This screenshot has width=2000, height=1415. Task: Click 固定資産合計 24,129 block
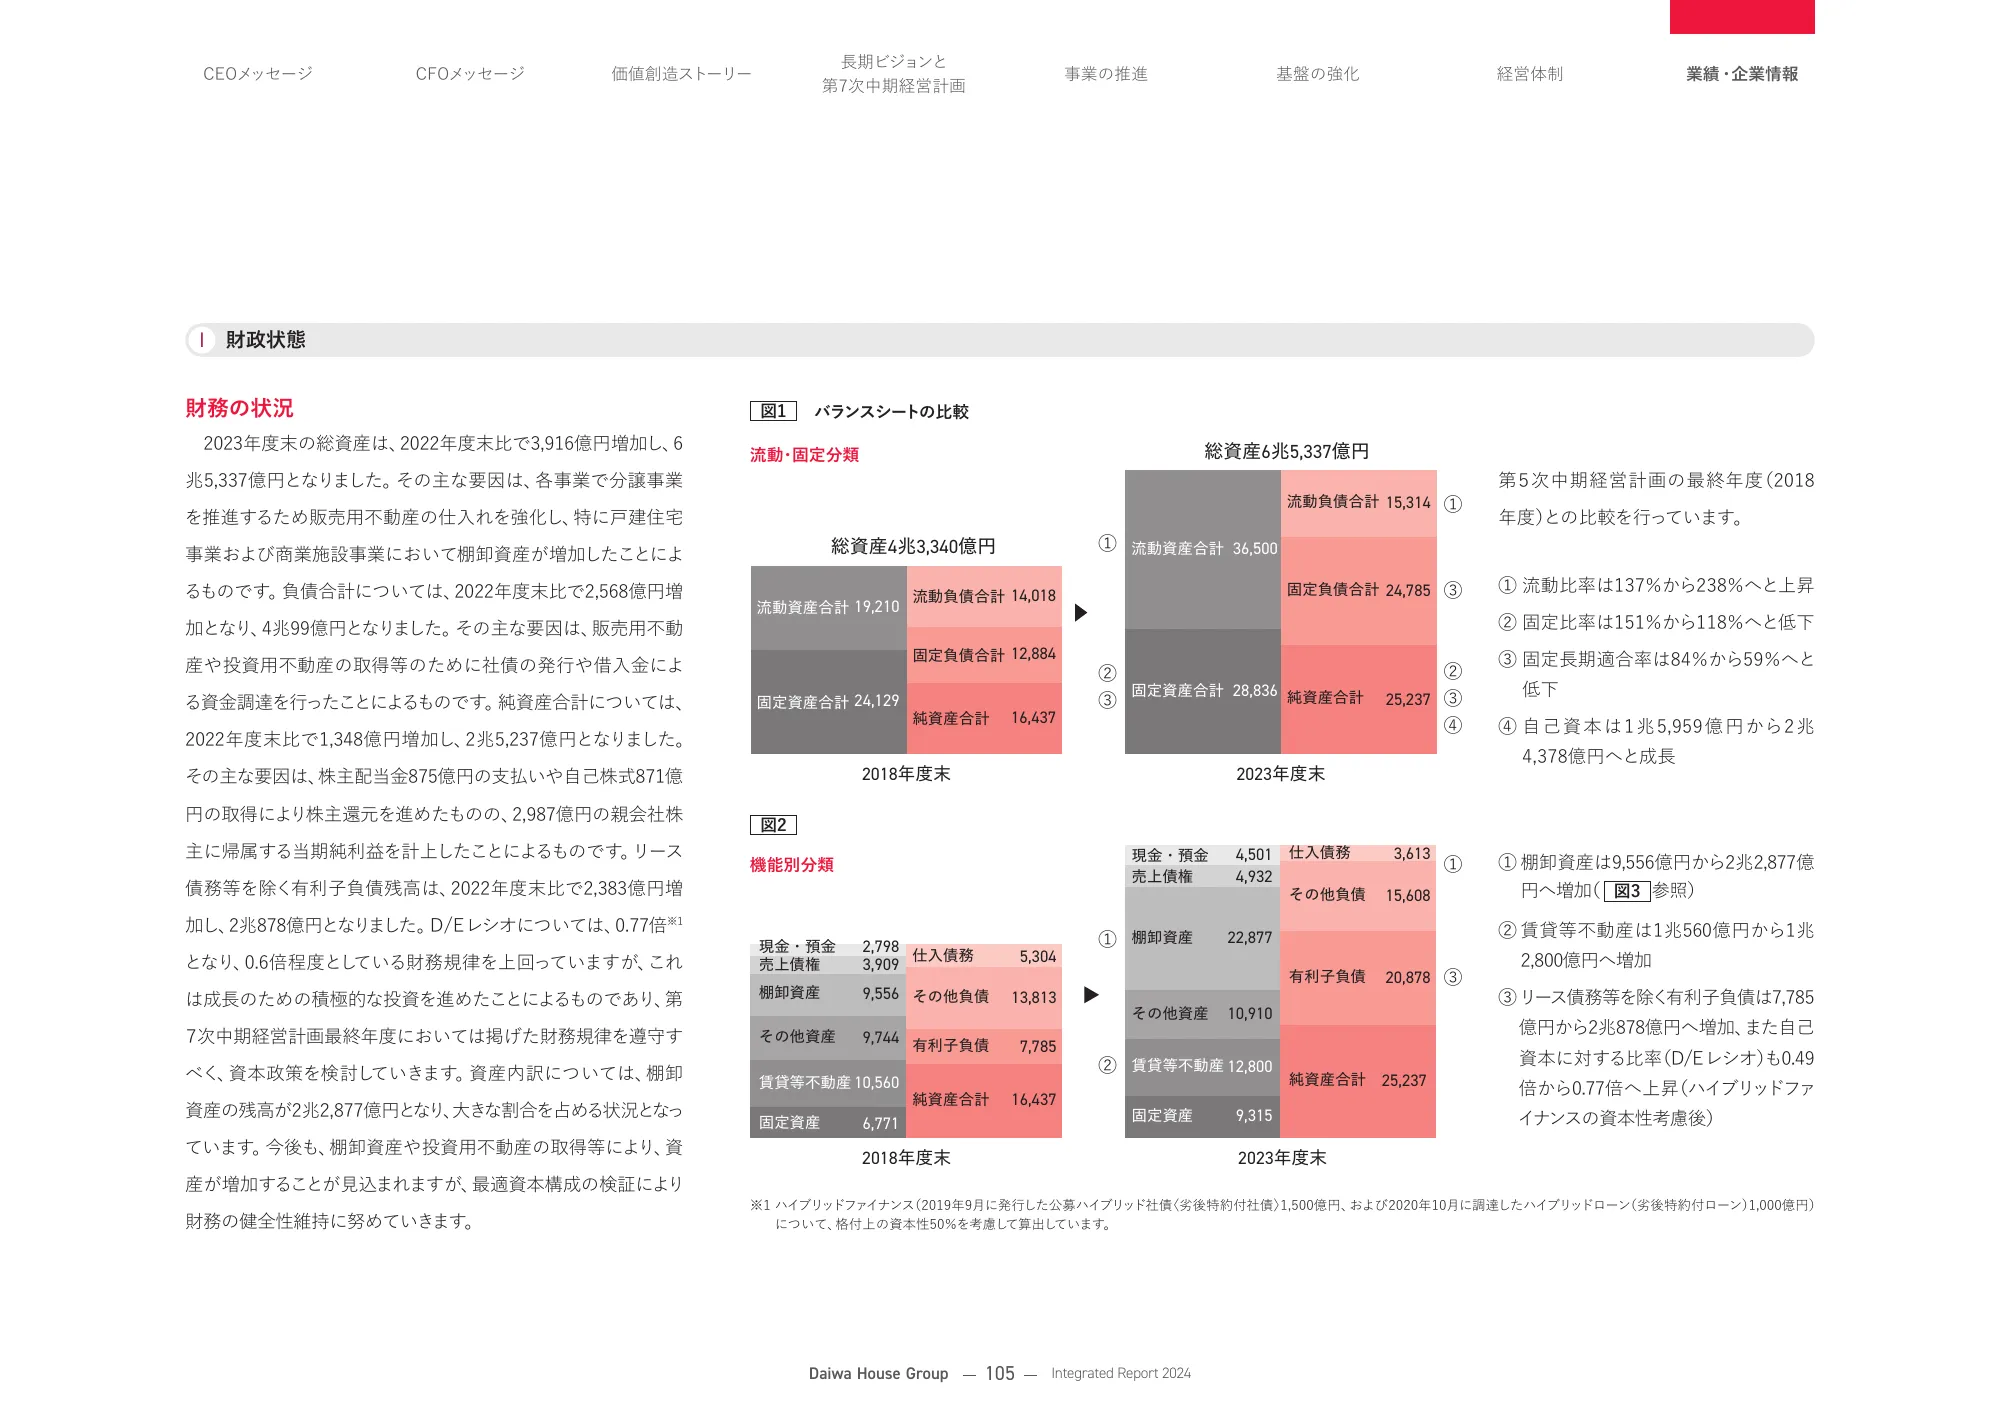(828, 702)
